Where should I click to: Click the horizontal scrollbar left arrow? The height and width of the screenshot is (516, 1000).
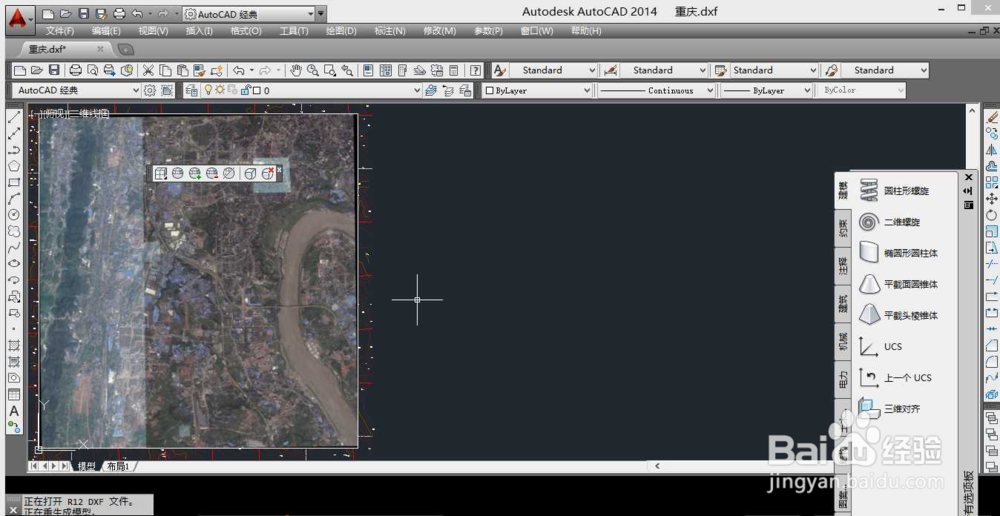coord(658,466)
